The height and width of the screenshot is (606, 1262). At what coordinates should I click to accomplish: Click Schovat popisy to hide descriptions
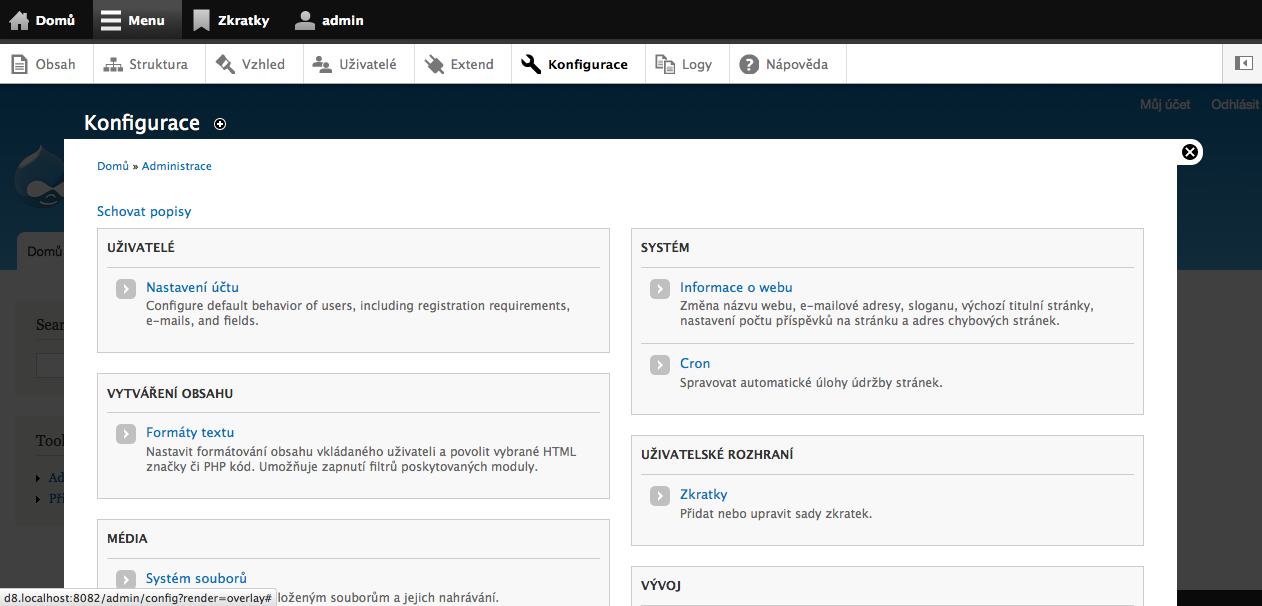[x=144, y=211]
